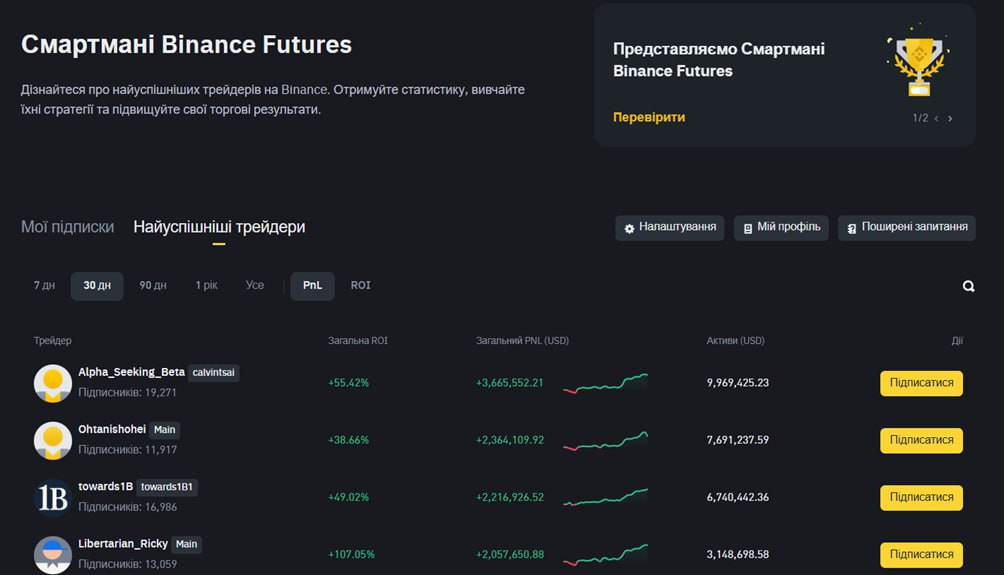Click the Main tag next to Ohtanishohei
This screenshot has width=1004, height=575.
click(165, 430)
